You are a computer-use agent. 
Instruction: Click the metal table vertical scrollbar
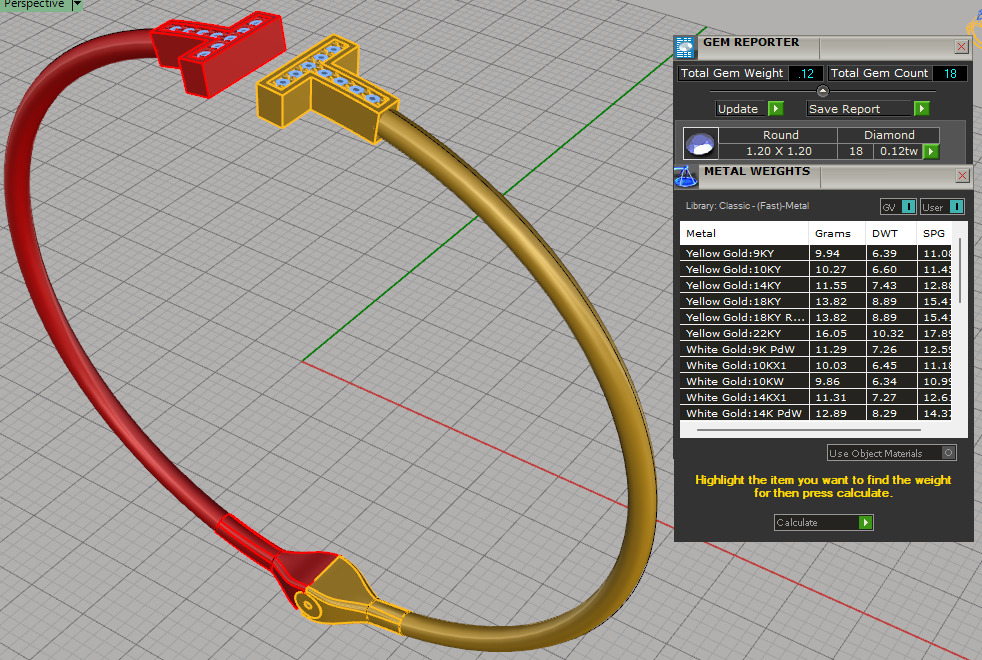tap(961, 272)
